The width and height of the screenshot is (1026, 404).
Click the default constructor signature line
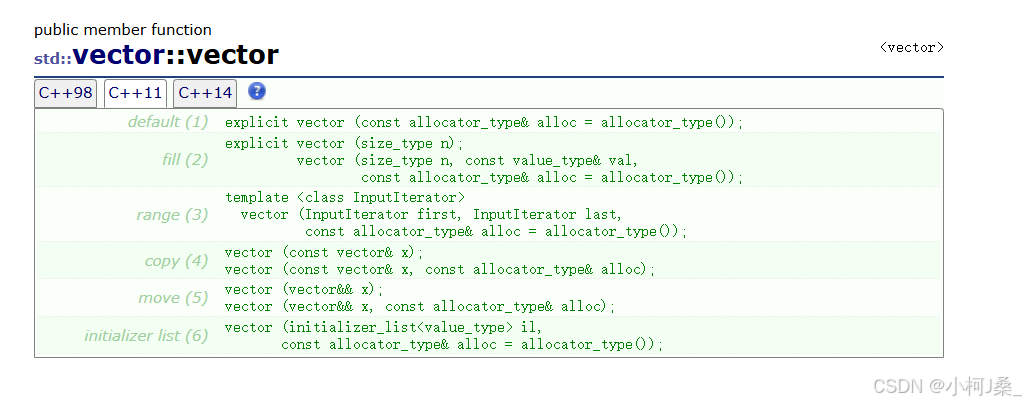pos(484,122)
